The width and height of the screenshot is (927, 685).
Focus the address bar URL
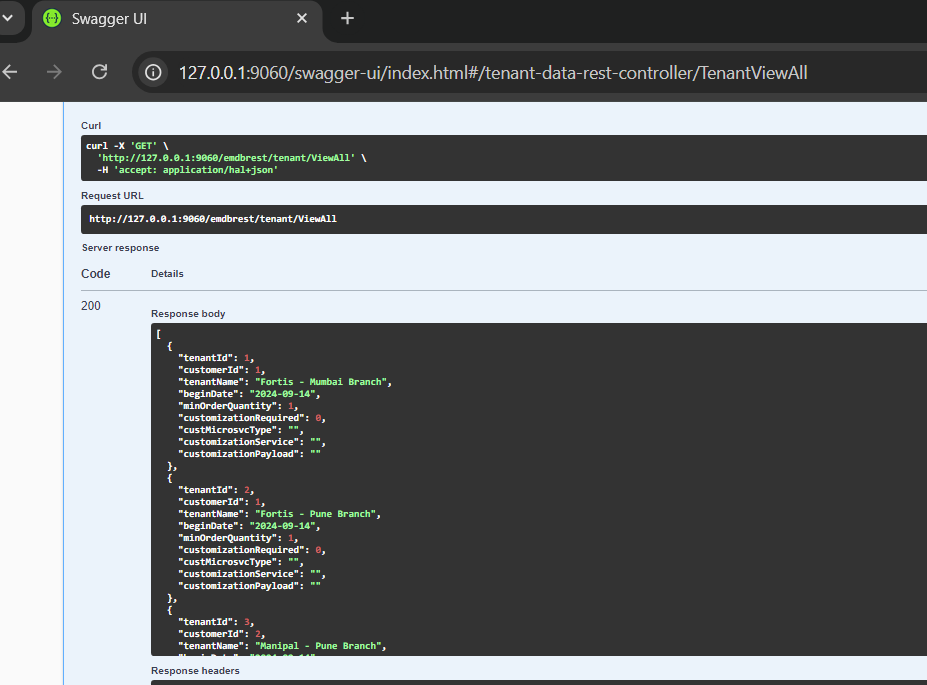492,73
